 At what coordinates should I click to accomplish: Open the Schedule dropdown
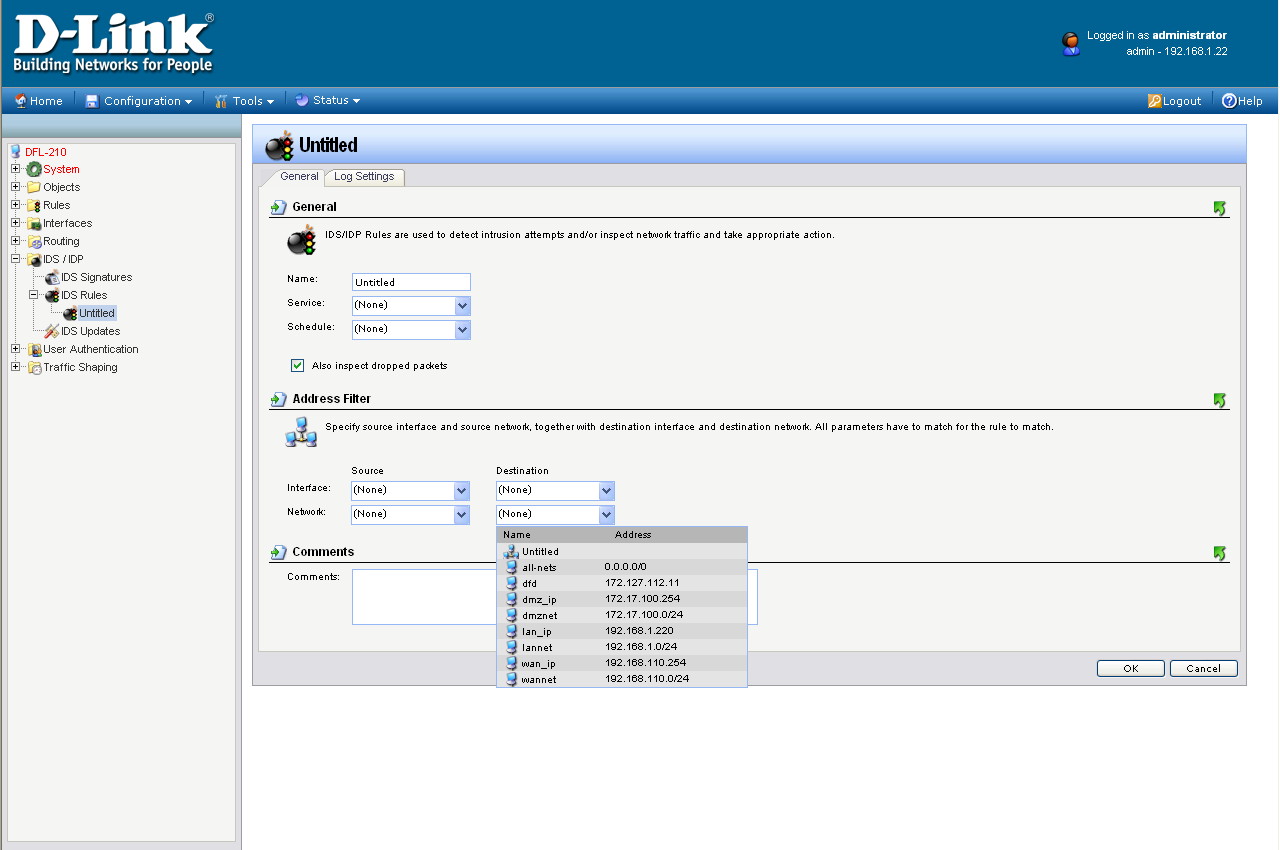(411, 329)
